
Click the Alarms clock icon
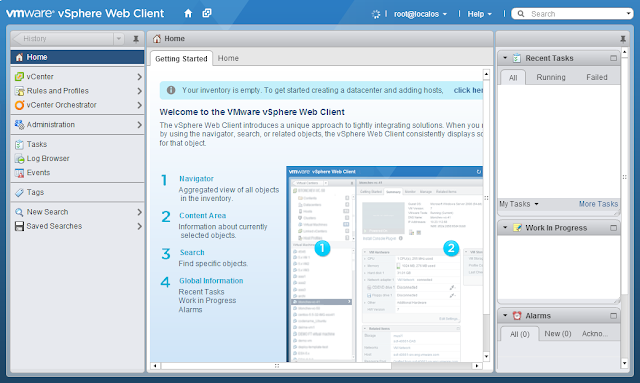pyautogui.click(x=517, y=316)
